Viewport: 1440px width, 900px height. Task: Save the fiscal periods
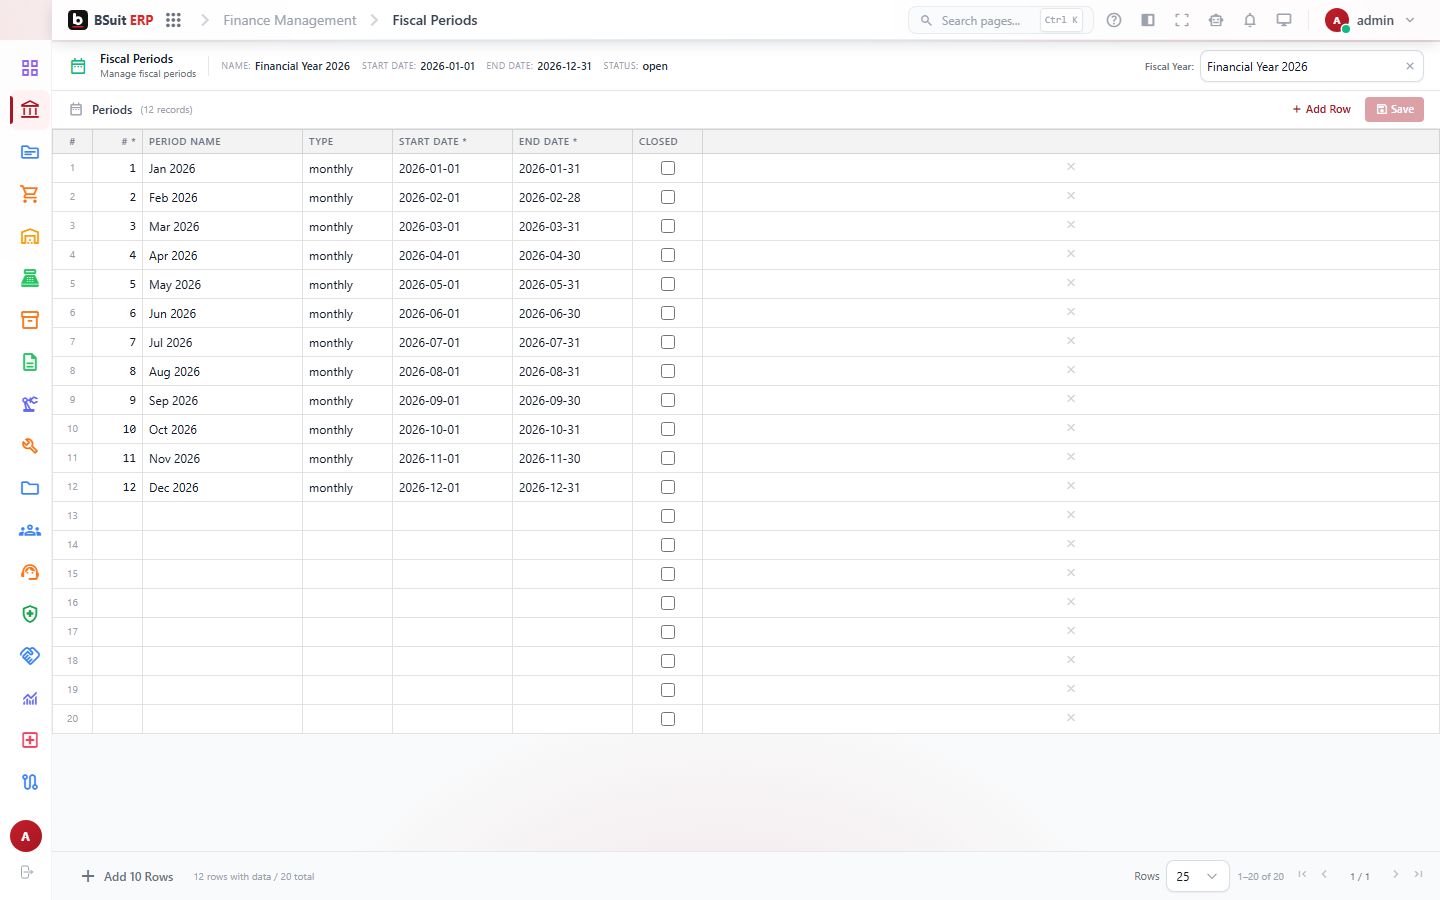(1394, 109)
